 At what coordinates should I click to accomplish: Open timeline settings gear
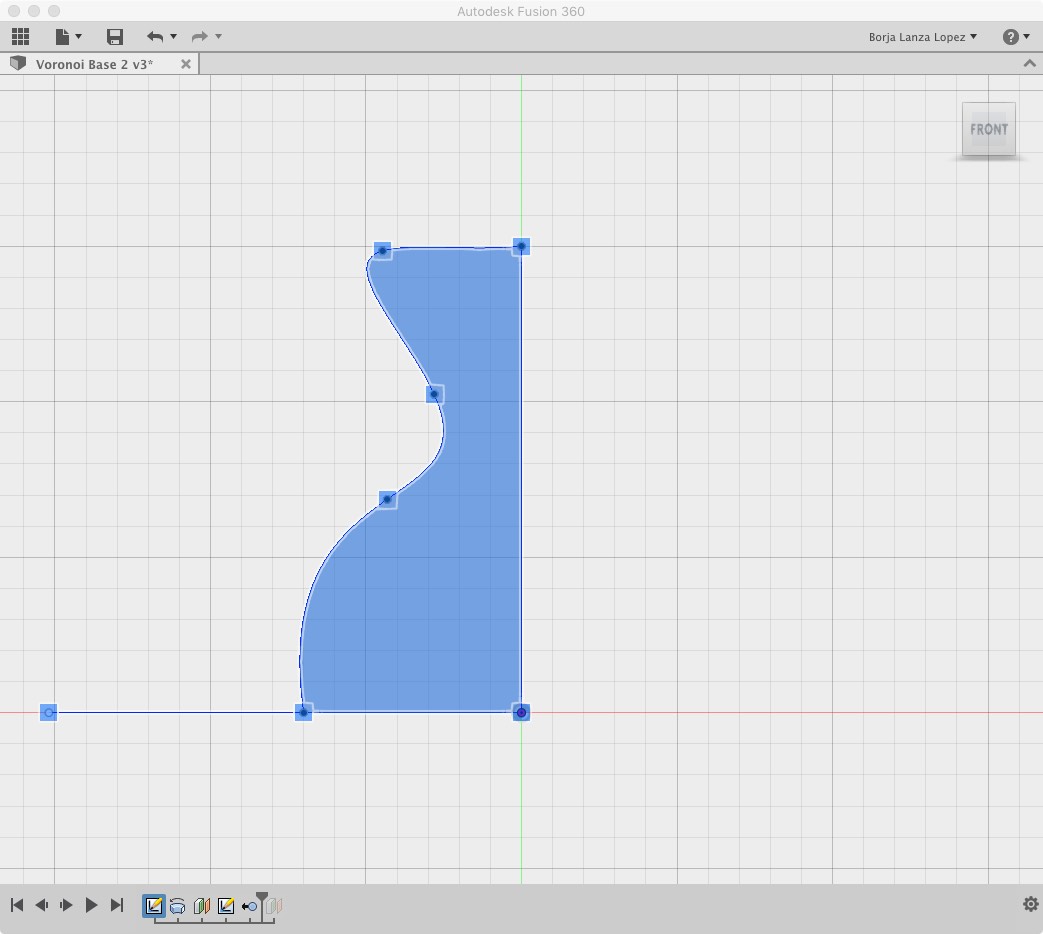tap(1030, 904)
